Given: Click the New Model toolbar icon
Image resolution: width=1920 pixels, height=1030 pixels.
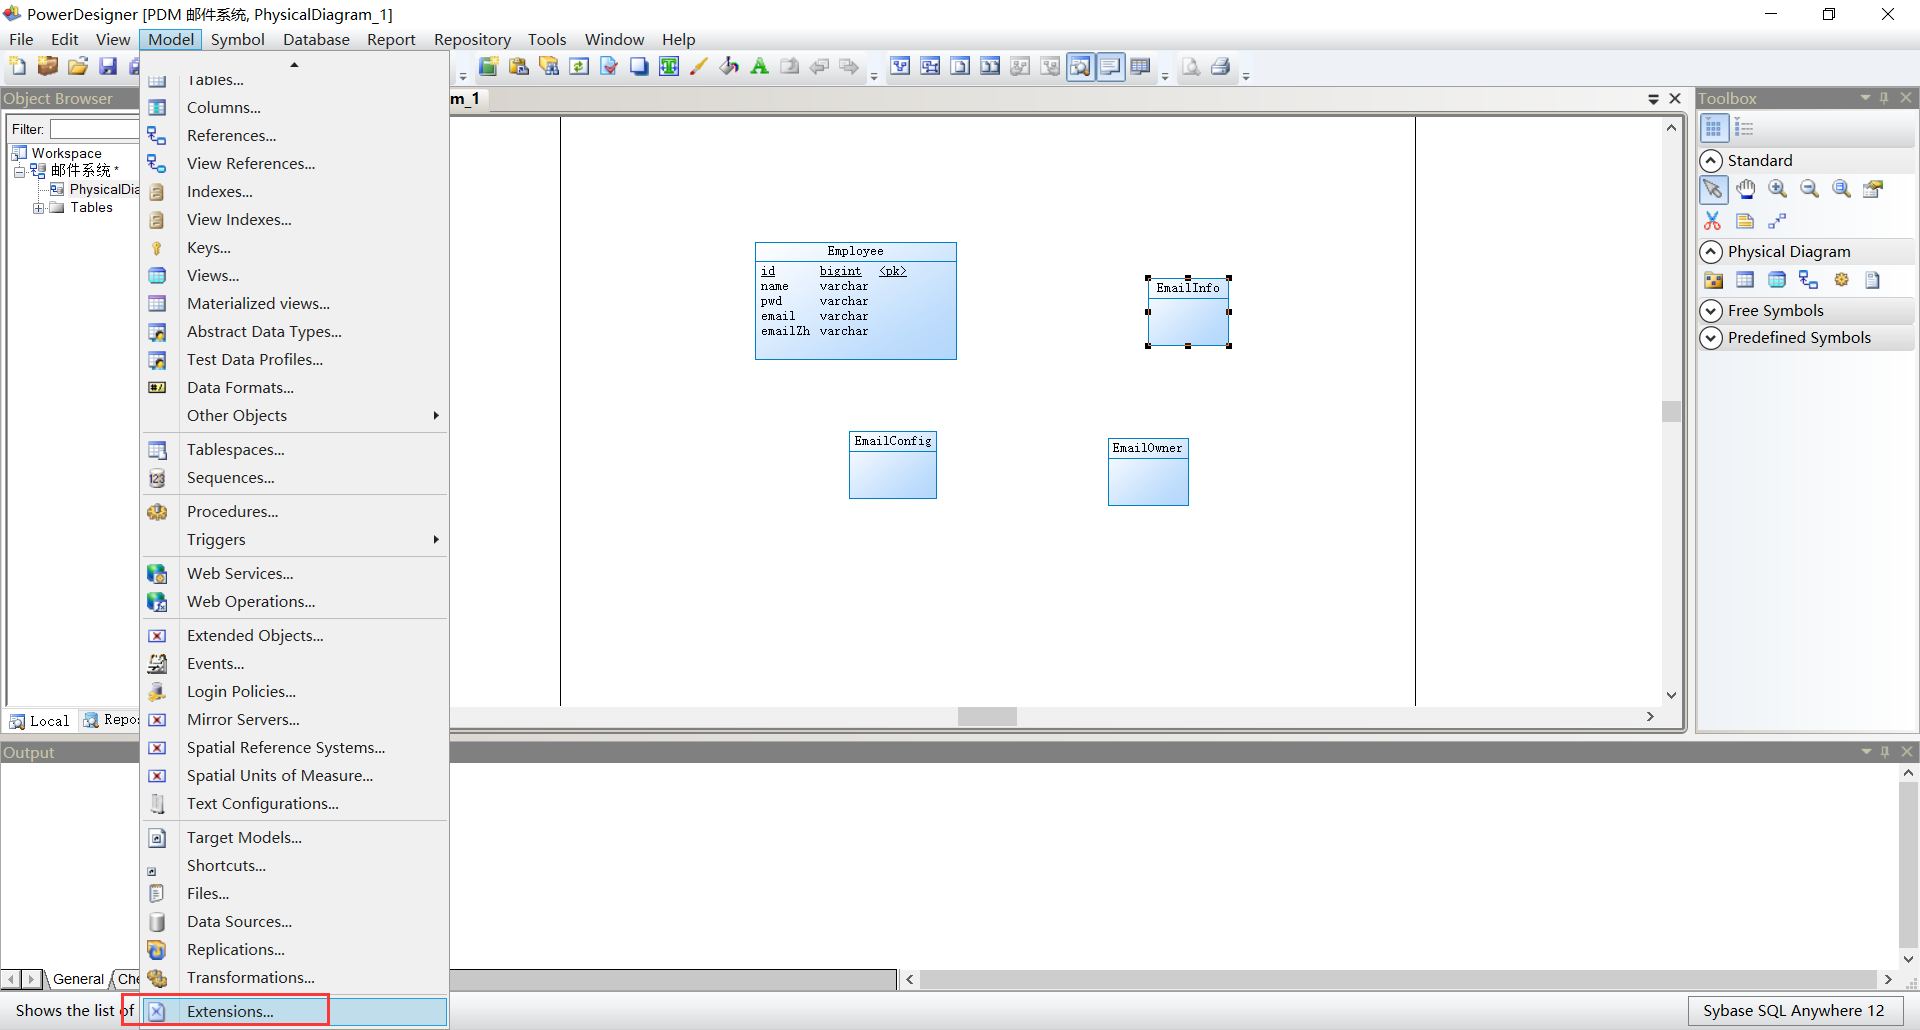Looking at the screenshot, I should (x=18, y=67).
